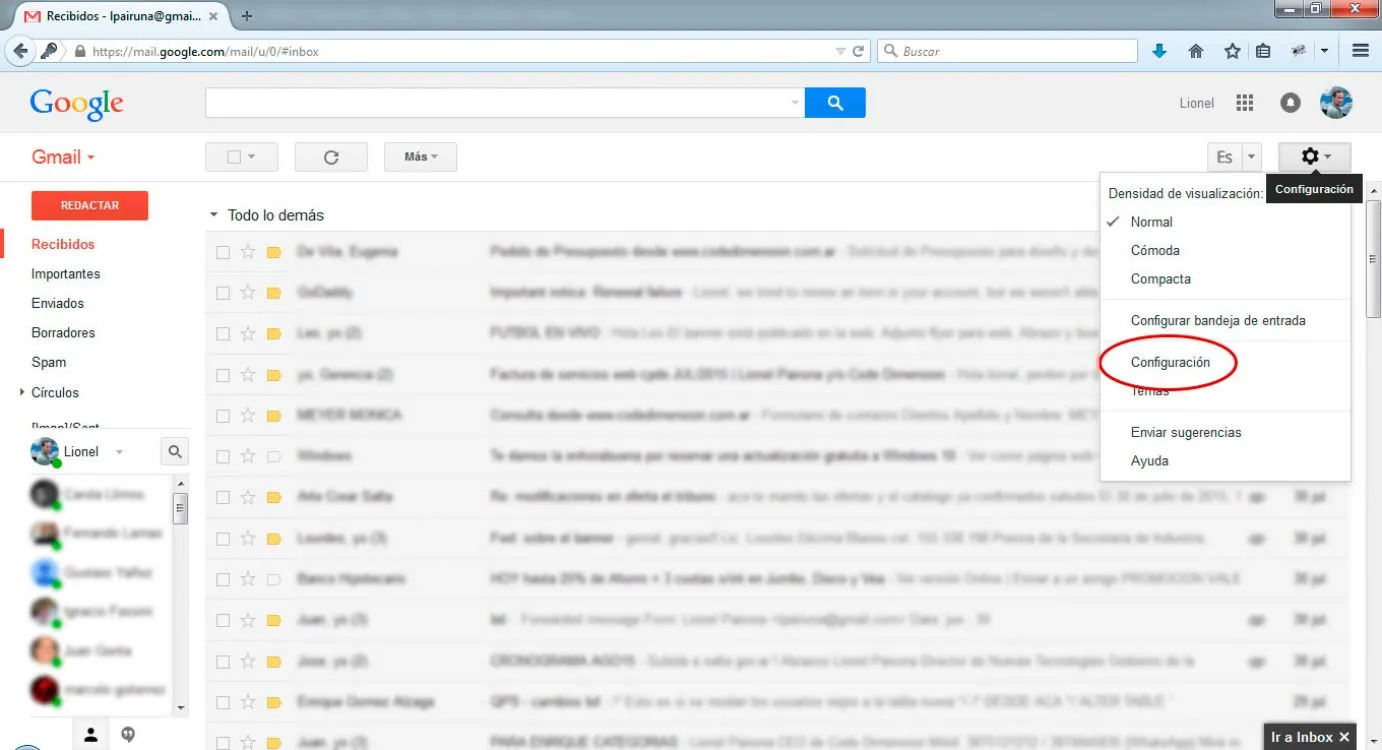
Task: Refresh the inbox with circular arrow button
Action: (331, 157)
